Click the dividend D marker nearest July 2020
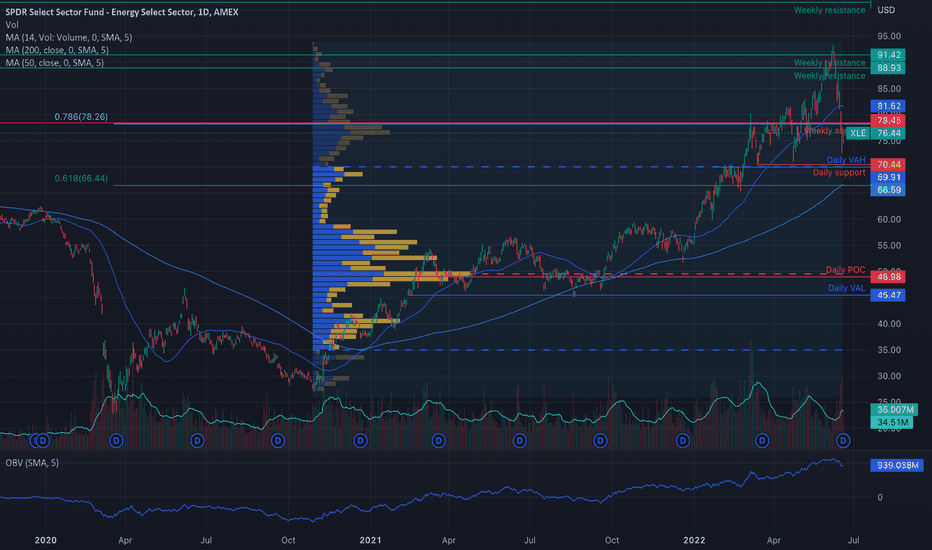The height and width of the screenshot is (550, 932). click(197, 441)
